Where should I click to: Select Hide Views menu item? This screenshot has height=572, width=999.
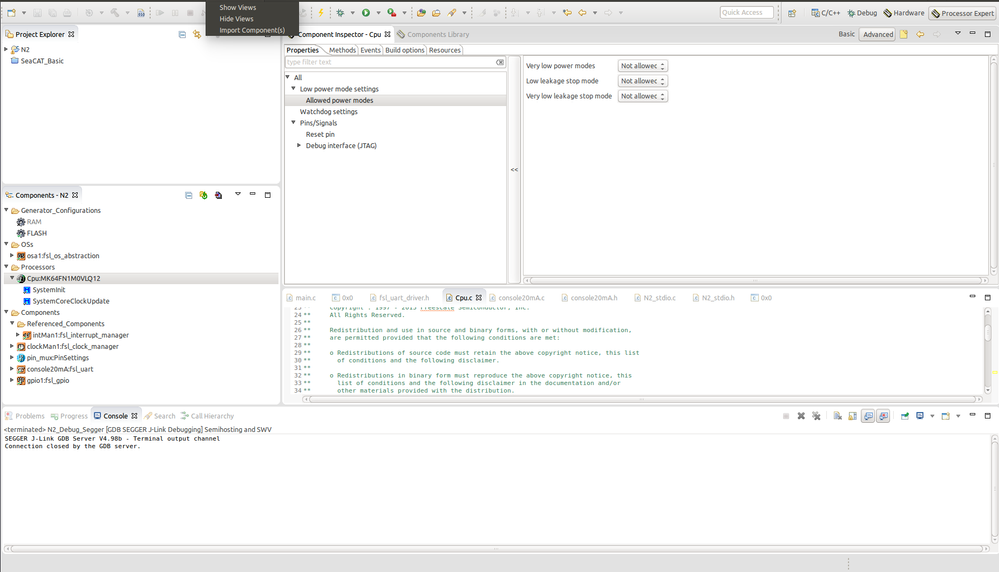[236, 19]
